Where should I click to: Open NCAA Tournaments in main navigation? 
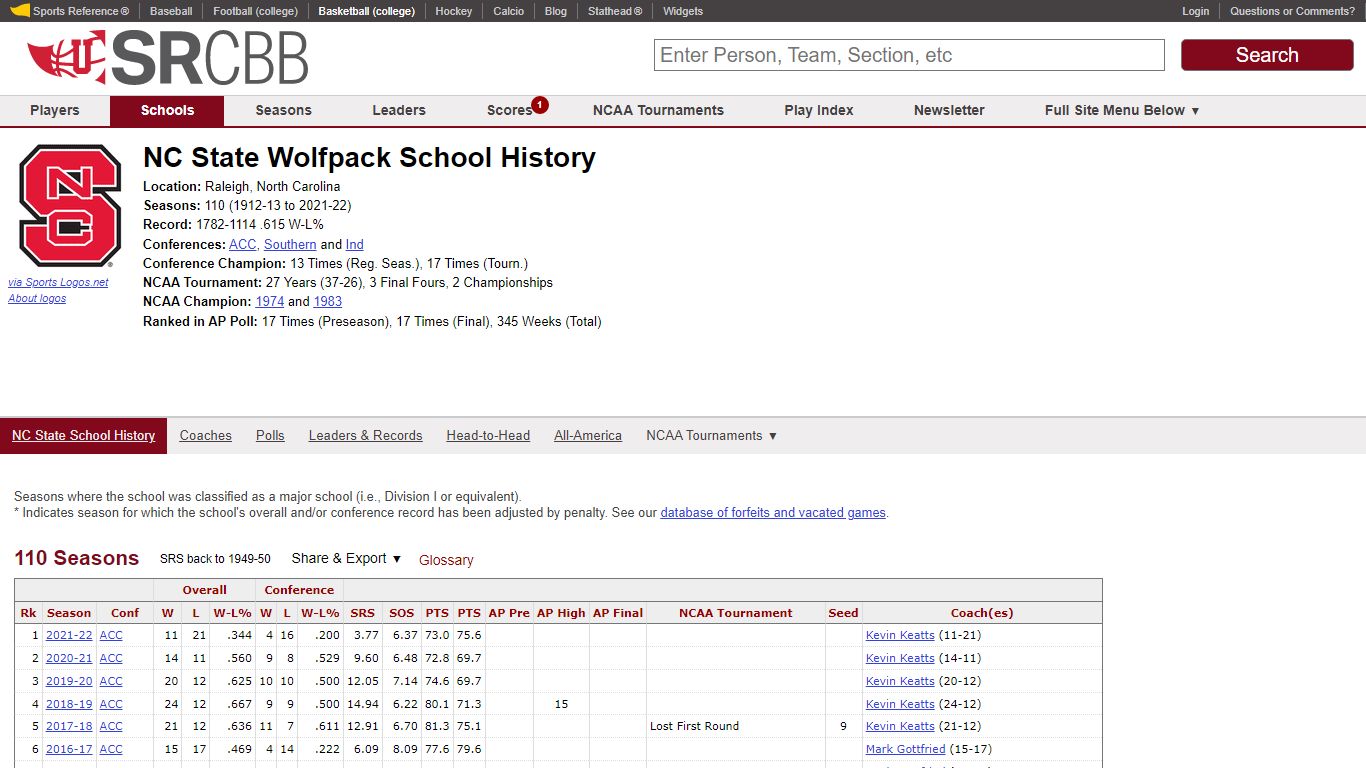click(x=658, y=110)
